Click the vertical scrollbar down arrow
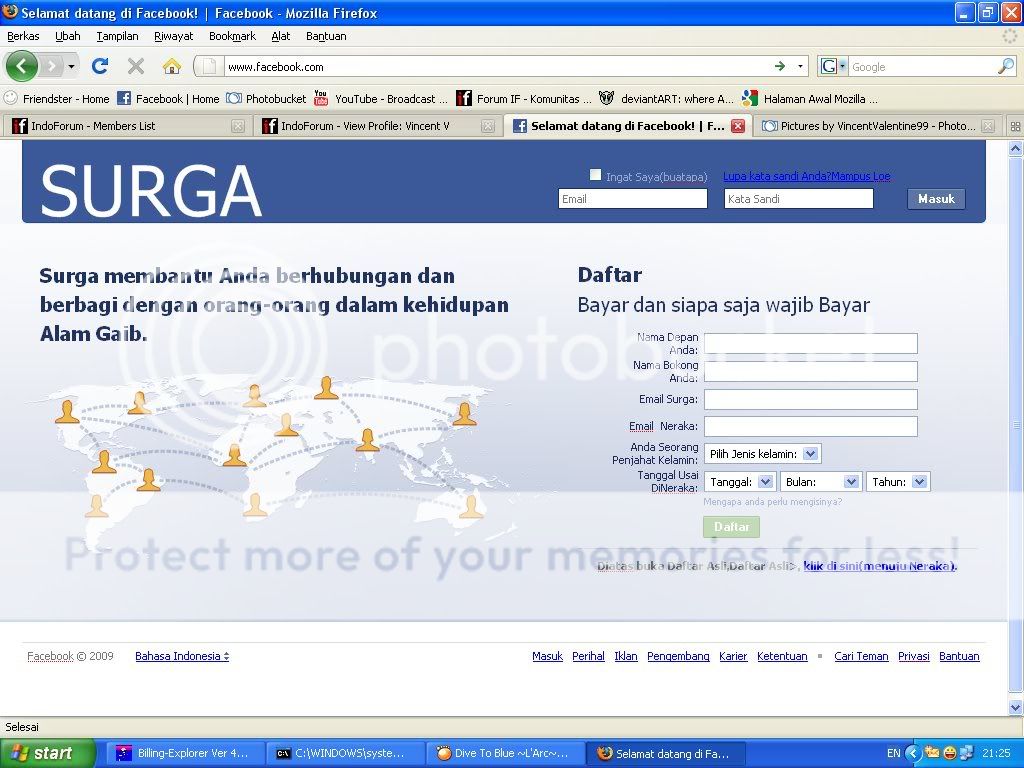This screenshot has height=768, width=1024. (x=1016, y=707)
